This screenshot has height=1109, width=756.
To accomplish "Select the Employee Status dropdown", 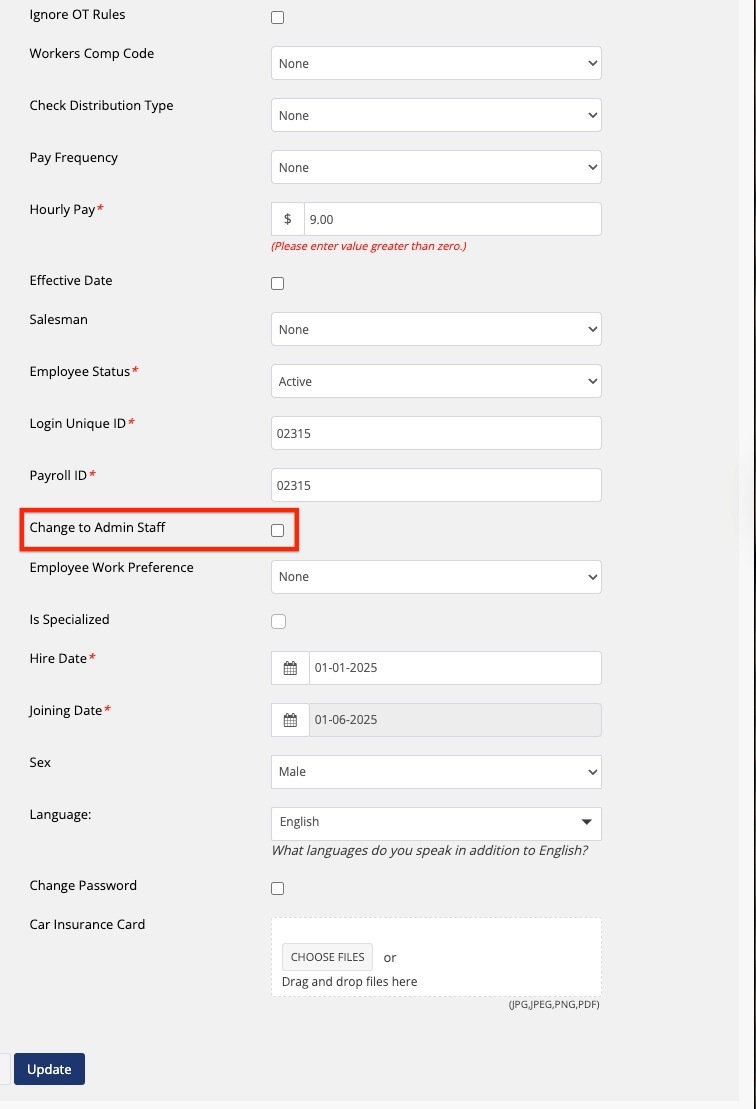I will (436, 381).
